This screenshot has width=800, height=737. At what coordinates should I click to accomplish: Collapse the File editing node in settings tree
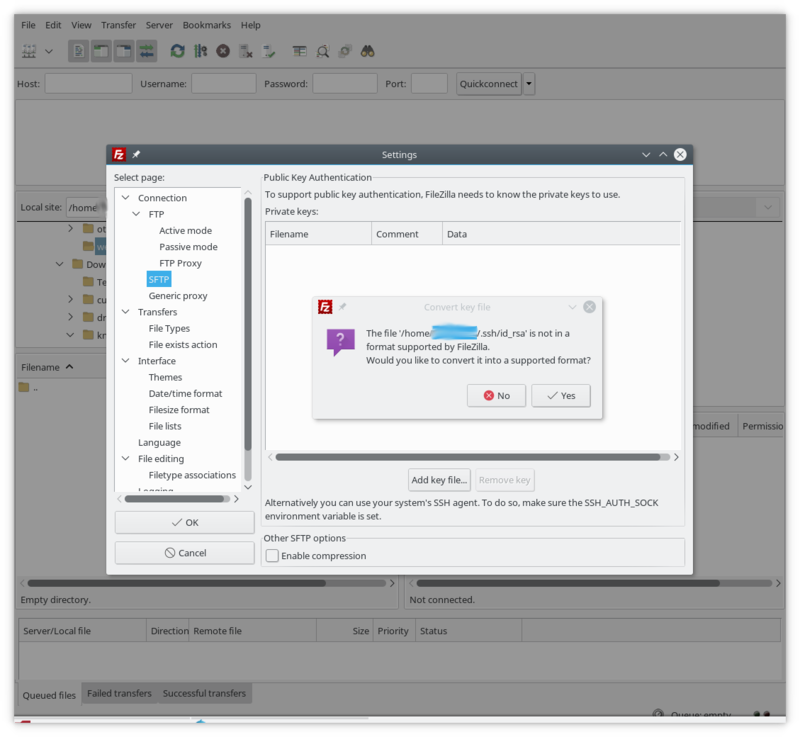[126, 459]
